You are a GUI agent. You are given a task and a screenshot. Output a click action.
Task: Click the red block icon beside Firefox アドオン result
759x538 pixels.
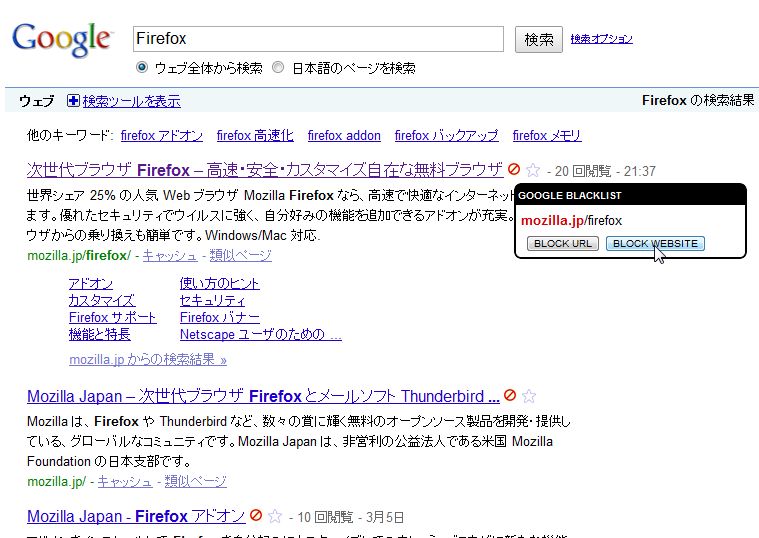[x=256, y=515]
